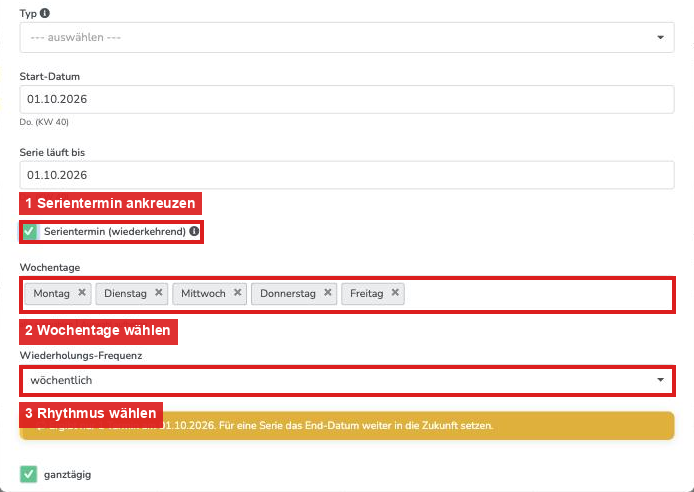Remove the Freitag tag with its x

click(395, 292)
